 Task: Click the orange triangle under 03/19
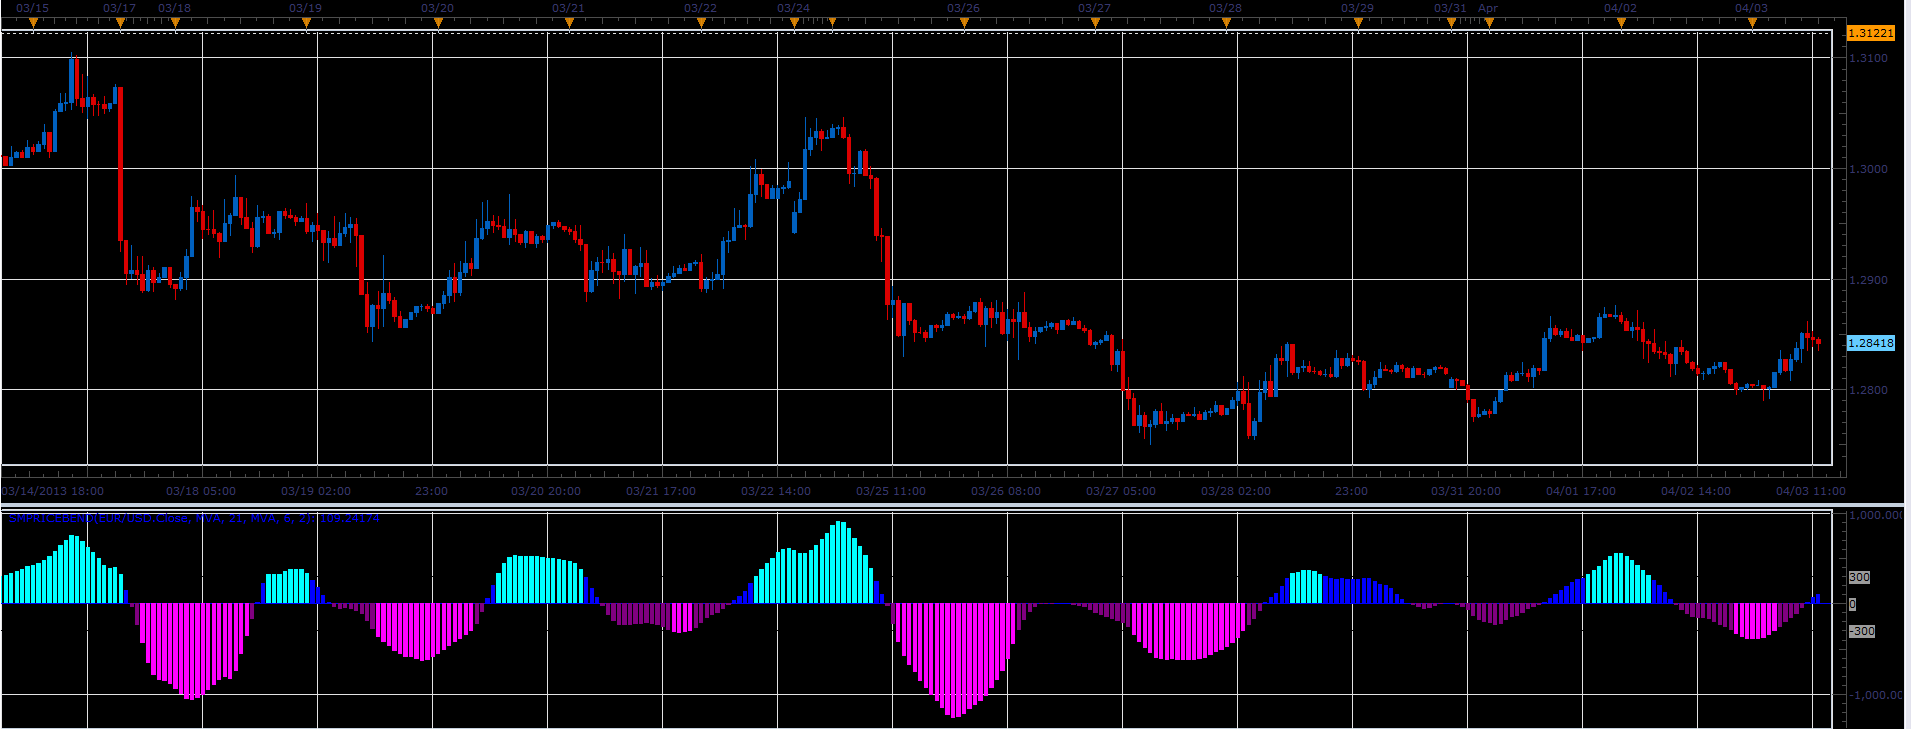coord(306,22)
